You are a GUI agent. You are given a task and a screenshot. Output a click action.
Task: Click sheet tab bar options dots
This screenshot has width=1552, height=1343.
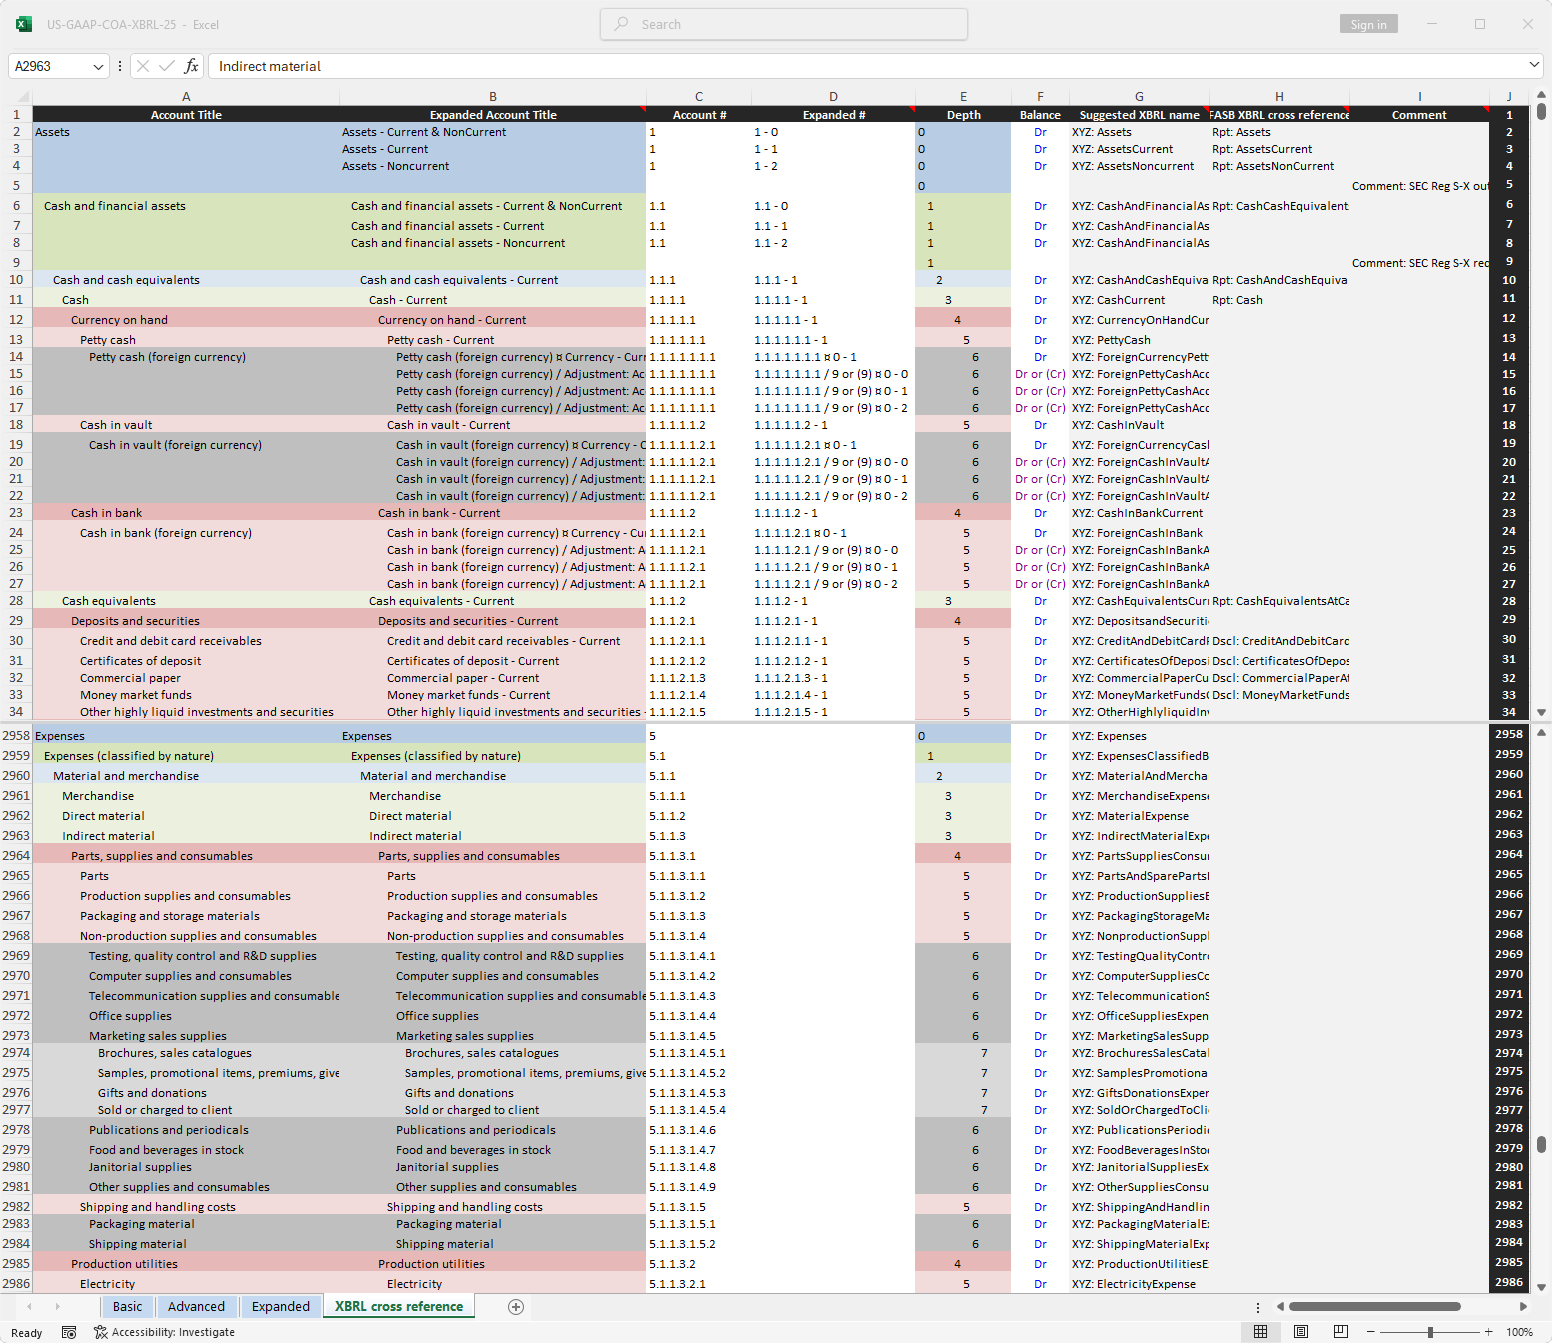[x=1258, y=1307]
